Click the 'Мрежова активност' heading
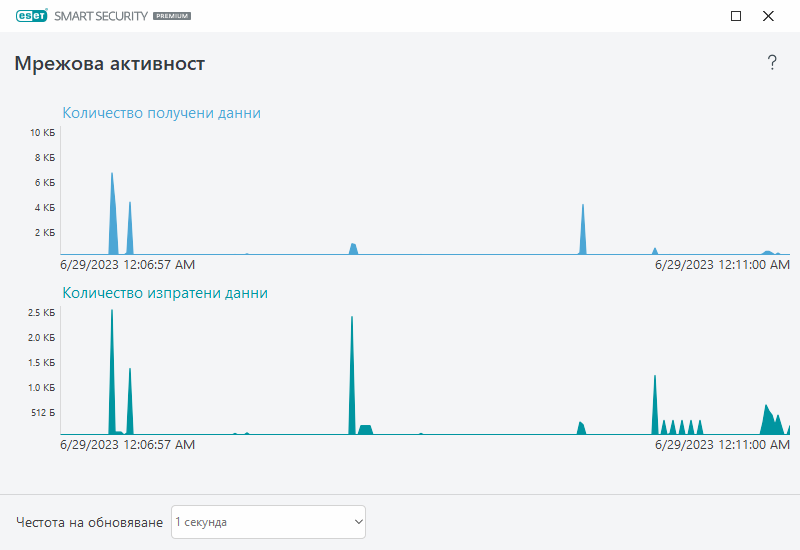This screenshot has height=550, width=800. point(110,64)
